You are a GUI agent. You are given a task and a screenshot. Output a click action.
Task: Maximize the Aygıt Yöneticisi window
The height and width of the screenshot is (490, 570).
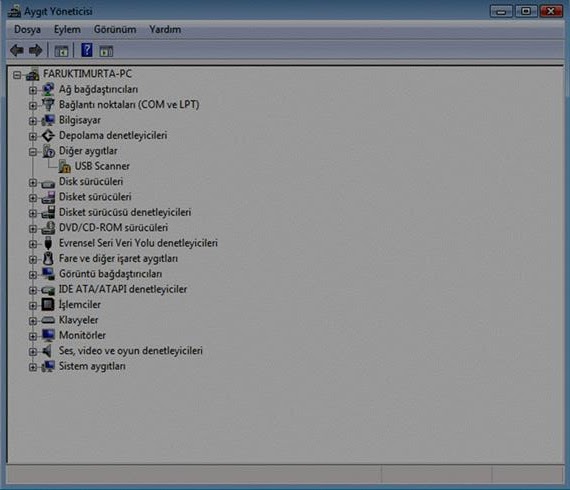[x=526, y=11]
